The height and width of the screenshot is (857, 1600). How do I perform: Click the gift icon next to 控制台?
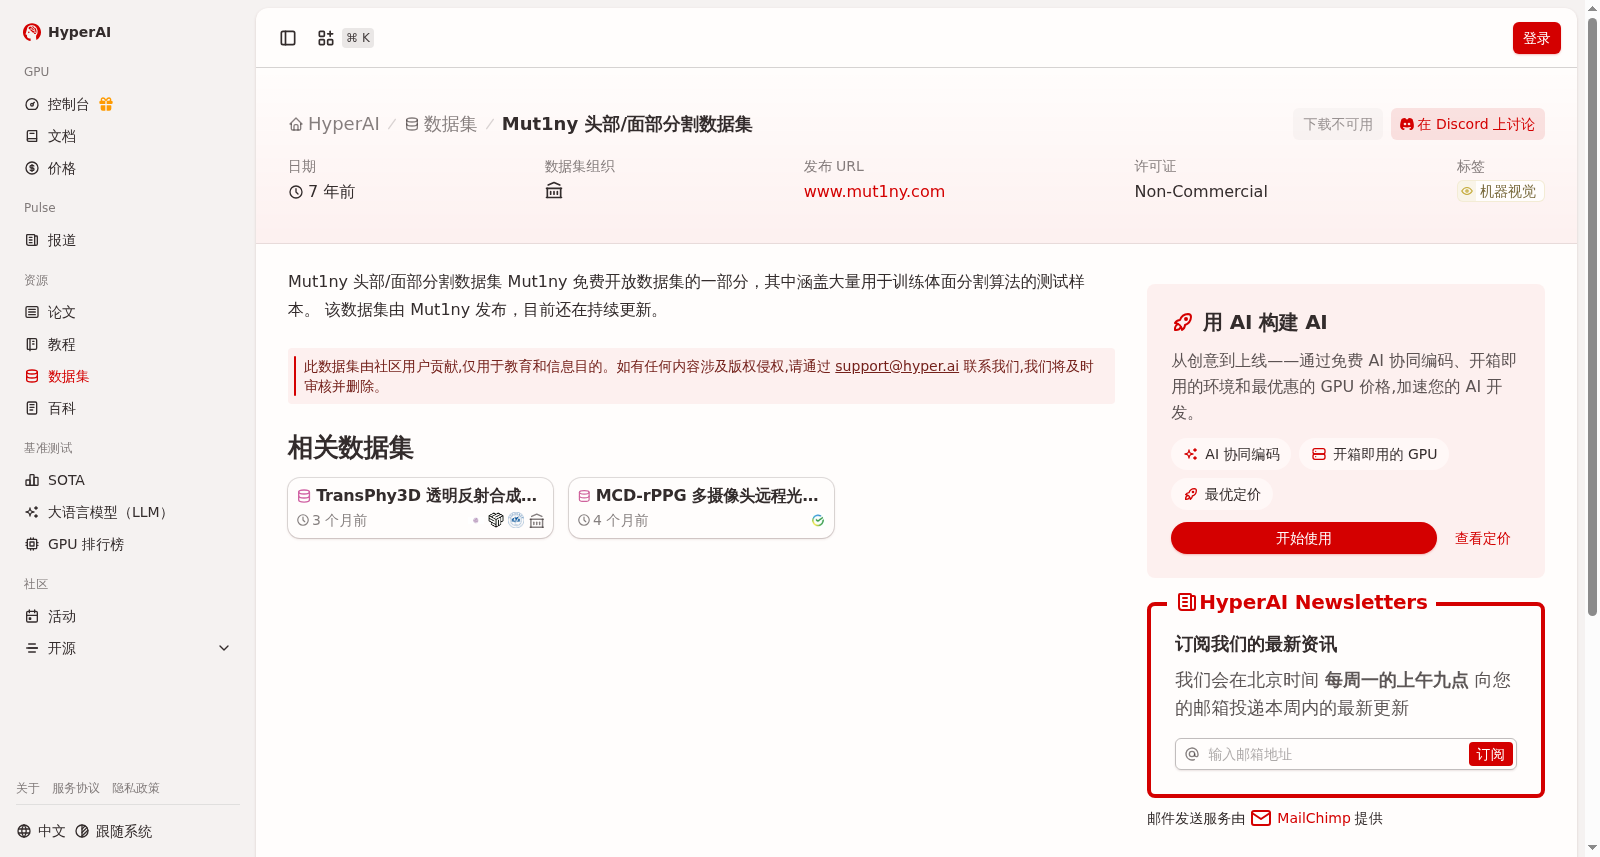click(106, 104)
